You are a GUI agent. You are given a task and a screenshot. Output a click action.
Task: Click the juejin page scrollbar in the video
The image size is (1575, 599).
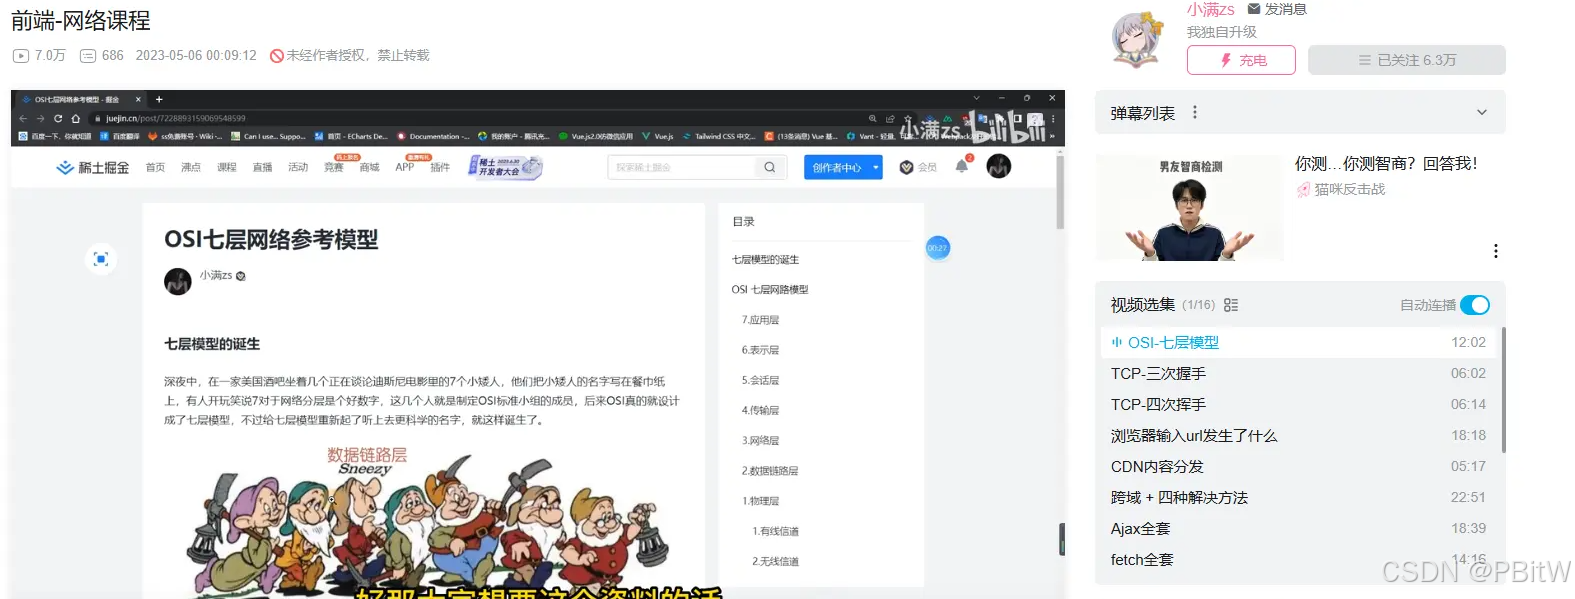(1060, 191)
